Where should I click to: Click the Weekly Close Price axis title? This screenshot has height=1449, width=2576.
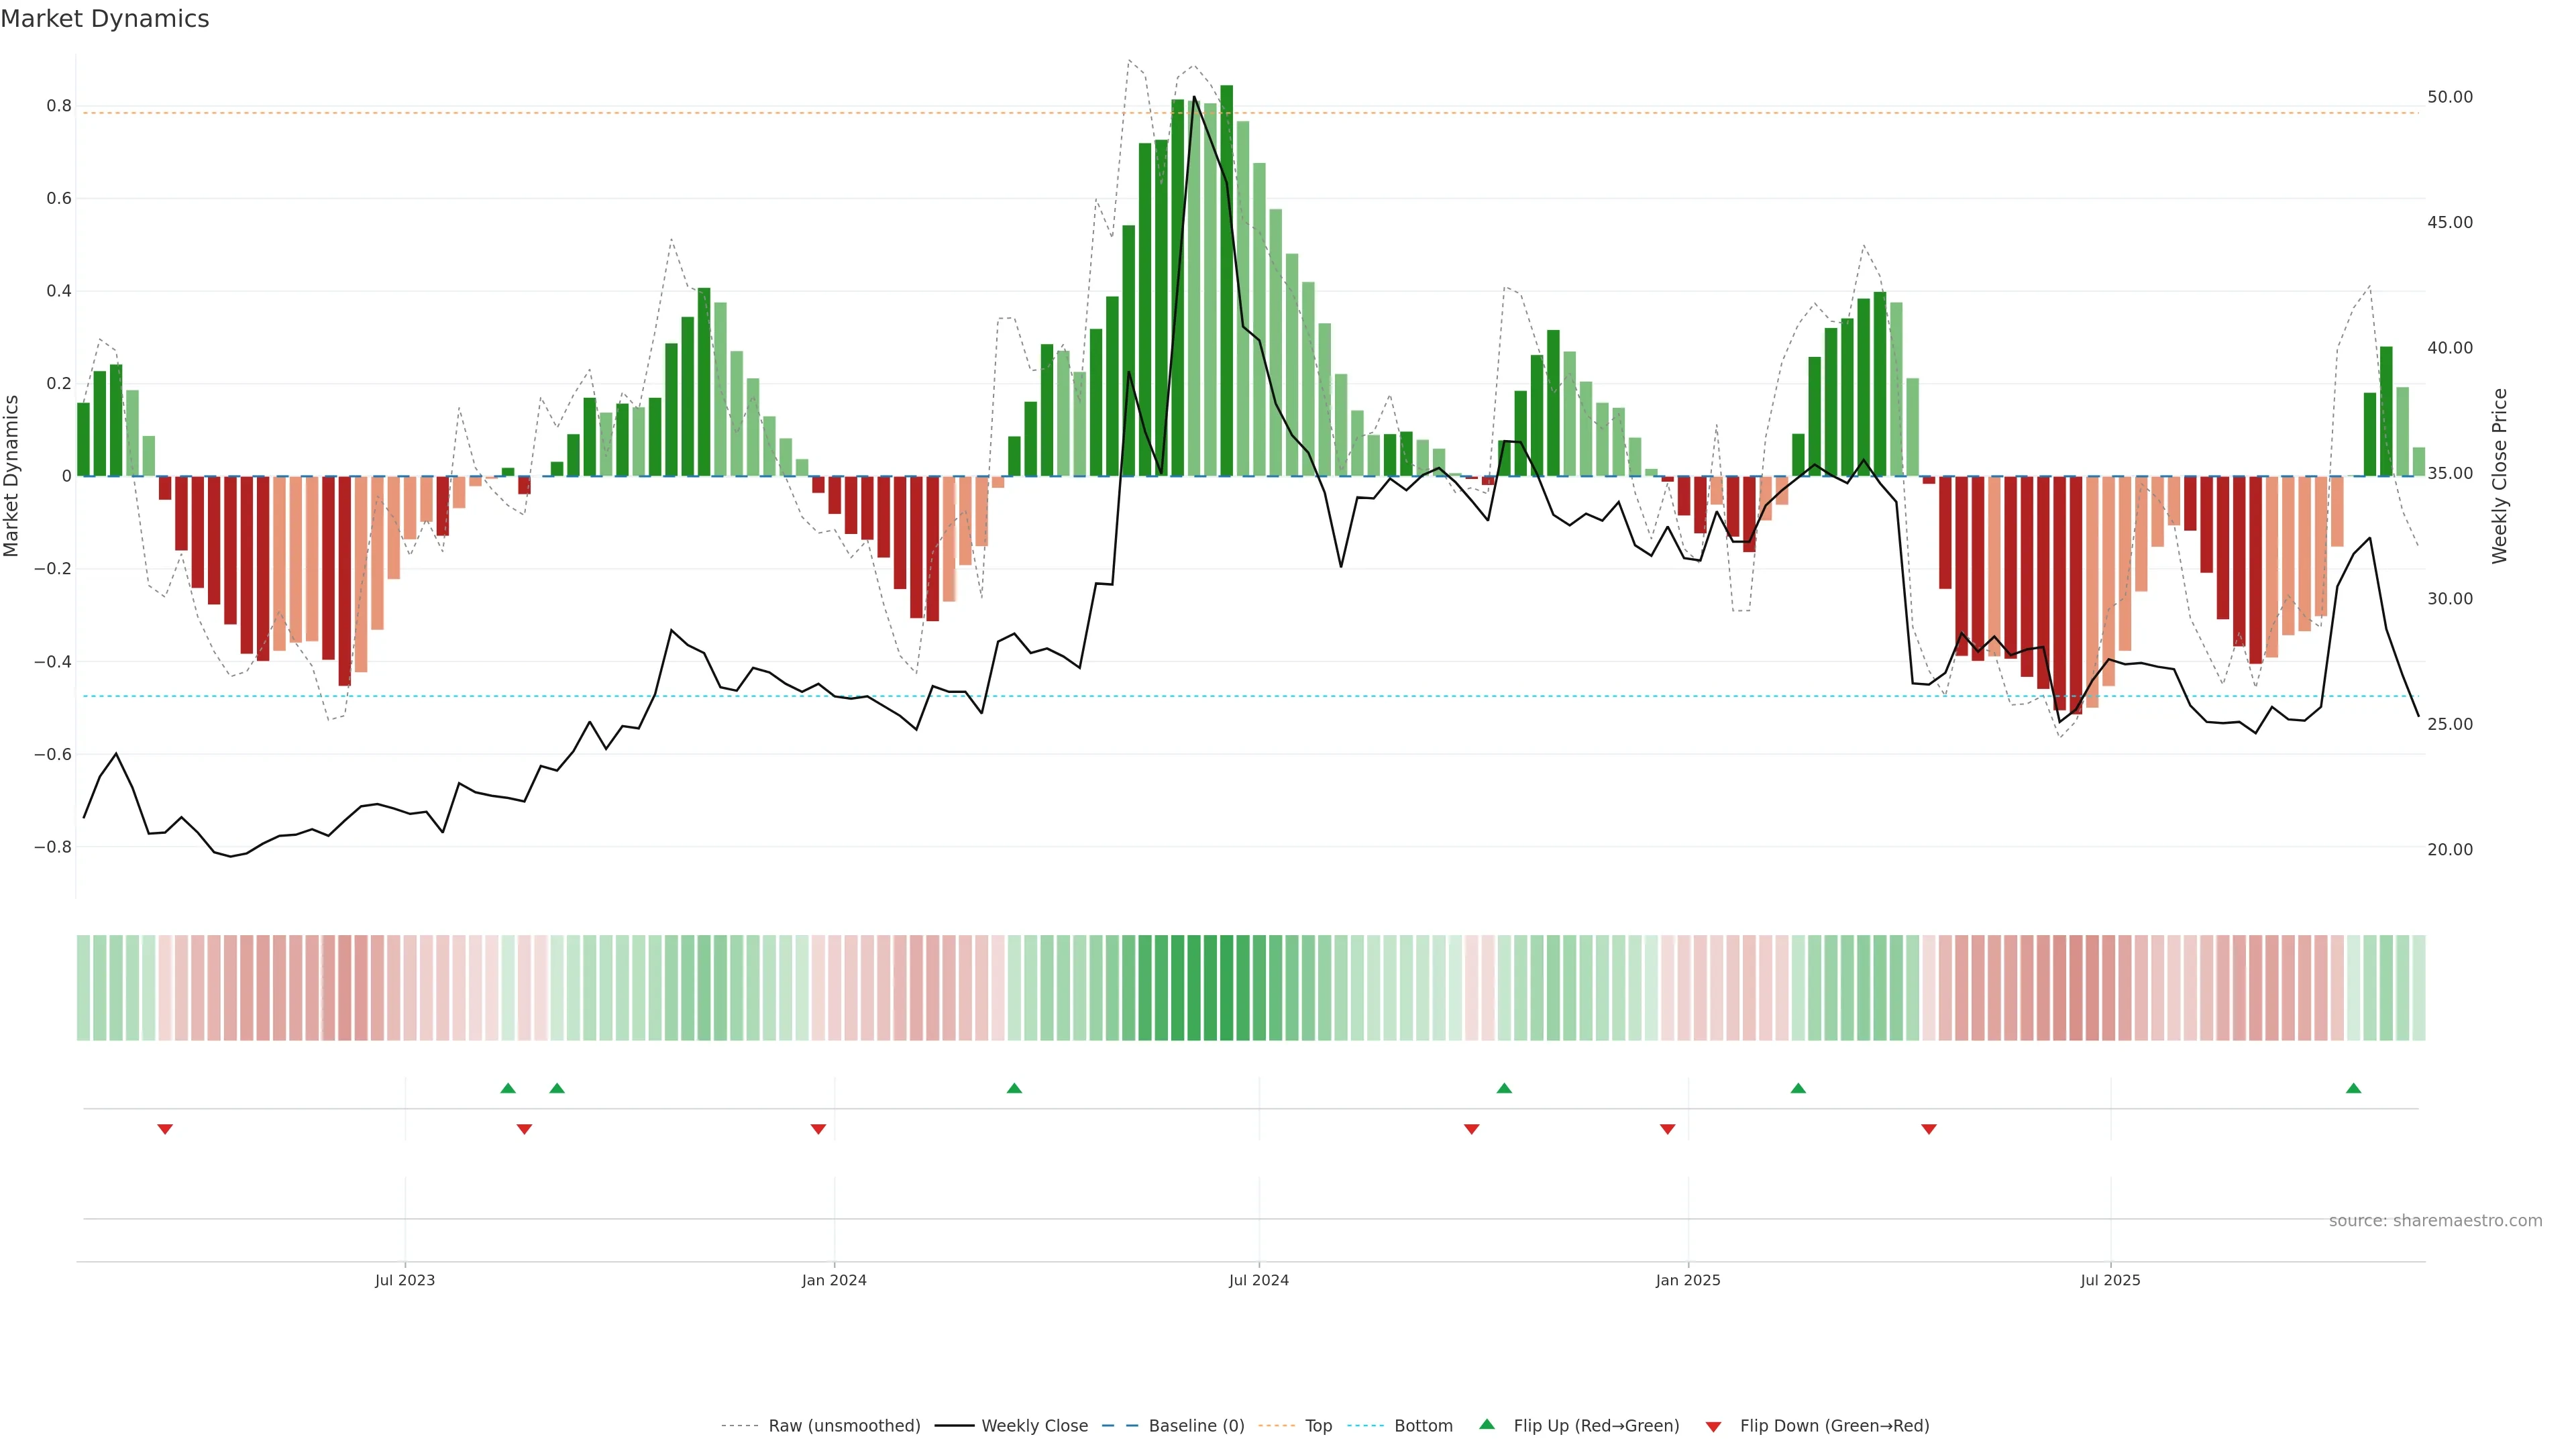[x=2499, y=476]
